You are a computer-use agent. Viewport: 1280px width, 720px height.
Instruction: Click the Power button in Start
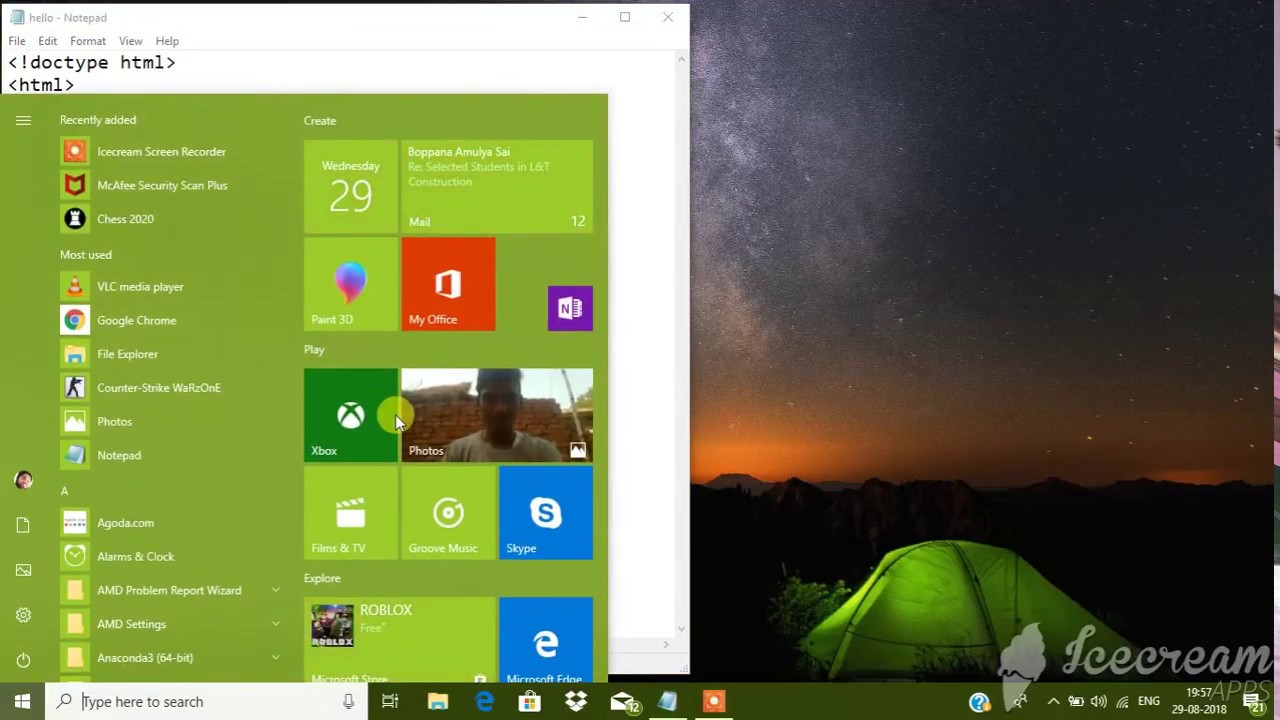click(x=23, y=660)
